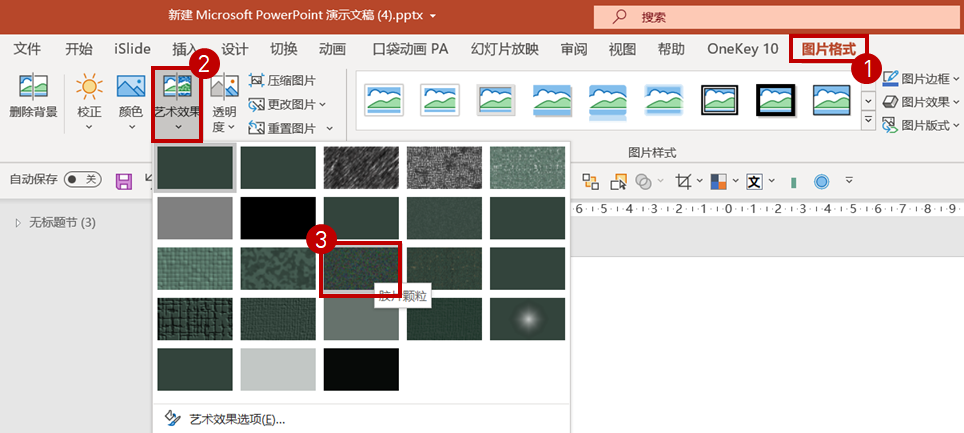Click the 图片边框 picture border pen icon
Screen dimensions: 964x433
tap(890, 78)
